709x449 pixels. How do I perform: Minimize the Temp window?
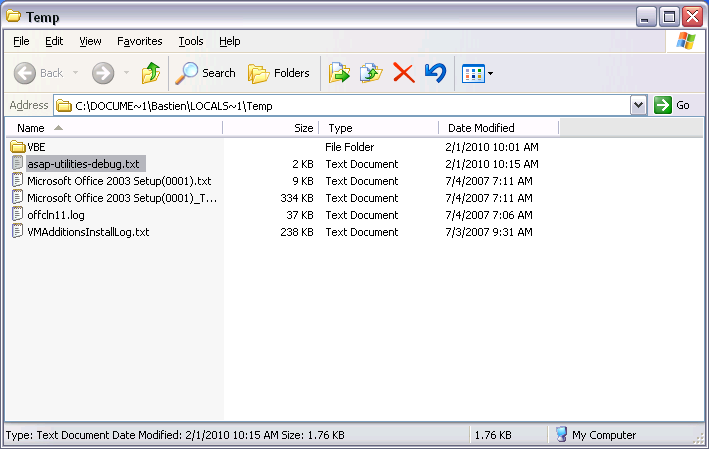coord(646,17)
